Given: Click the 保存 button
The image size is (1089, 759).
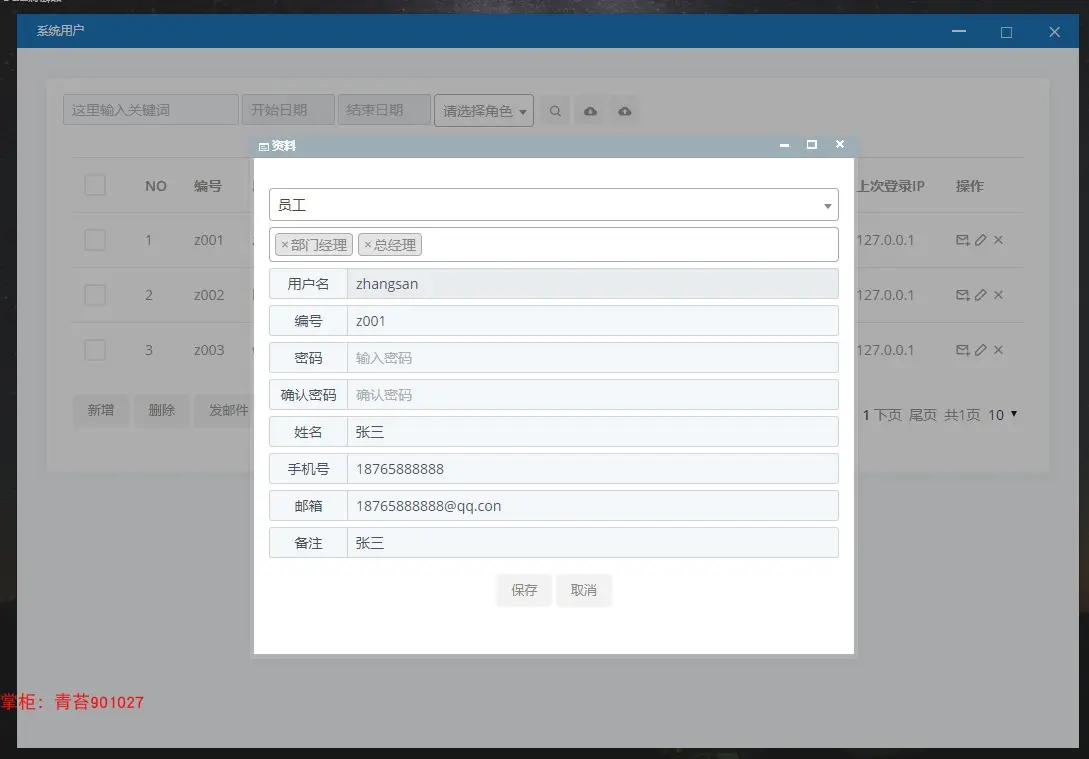Looking at the screenshot, I should 524,590.
